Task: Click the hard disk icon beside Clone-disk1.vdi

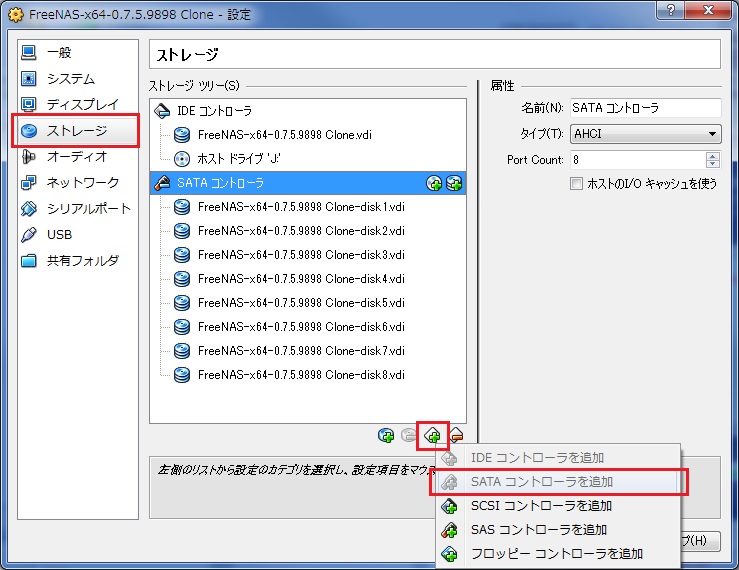Action: [x=182, y=207]
